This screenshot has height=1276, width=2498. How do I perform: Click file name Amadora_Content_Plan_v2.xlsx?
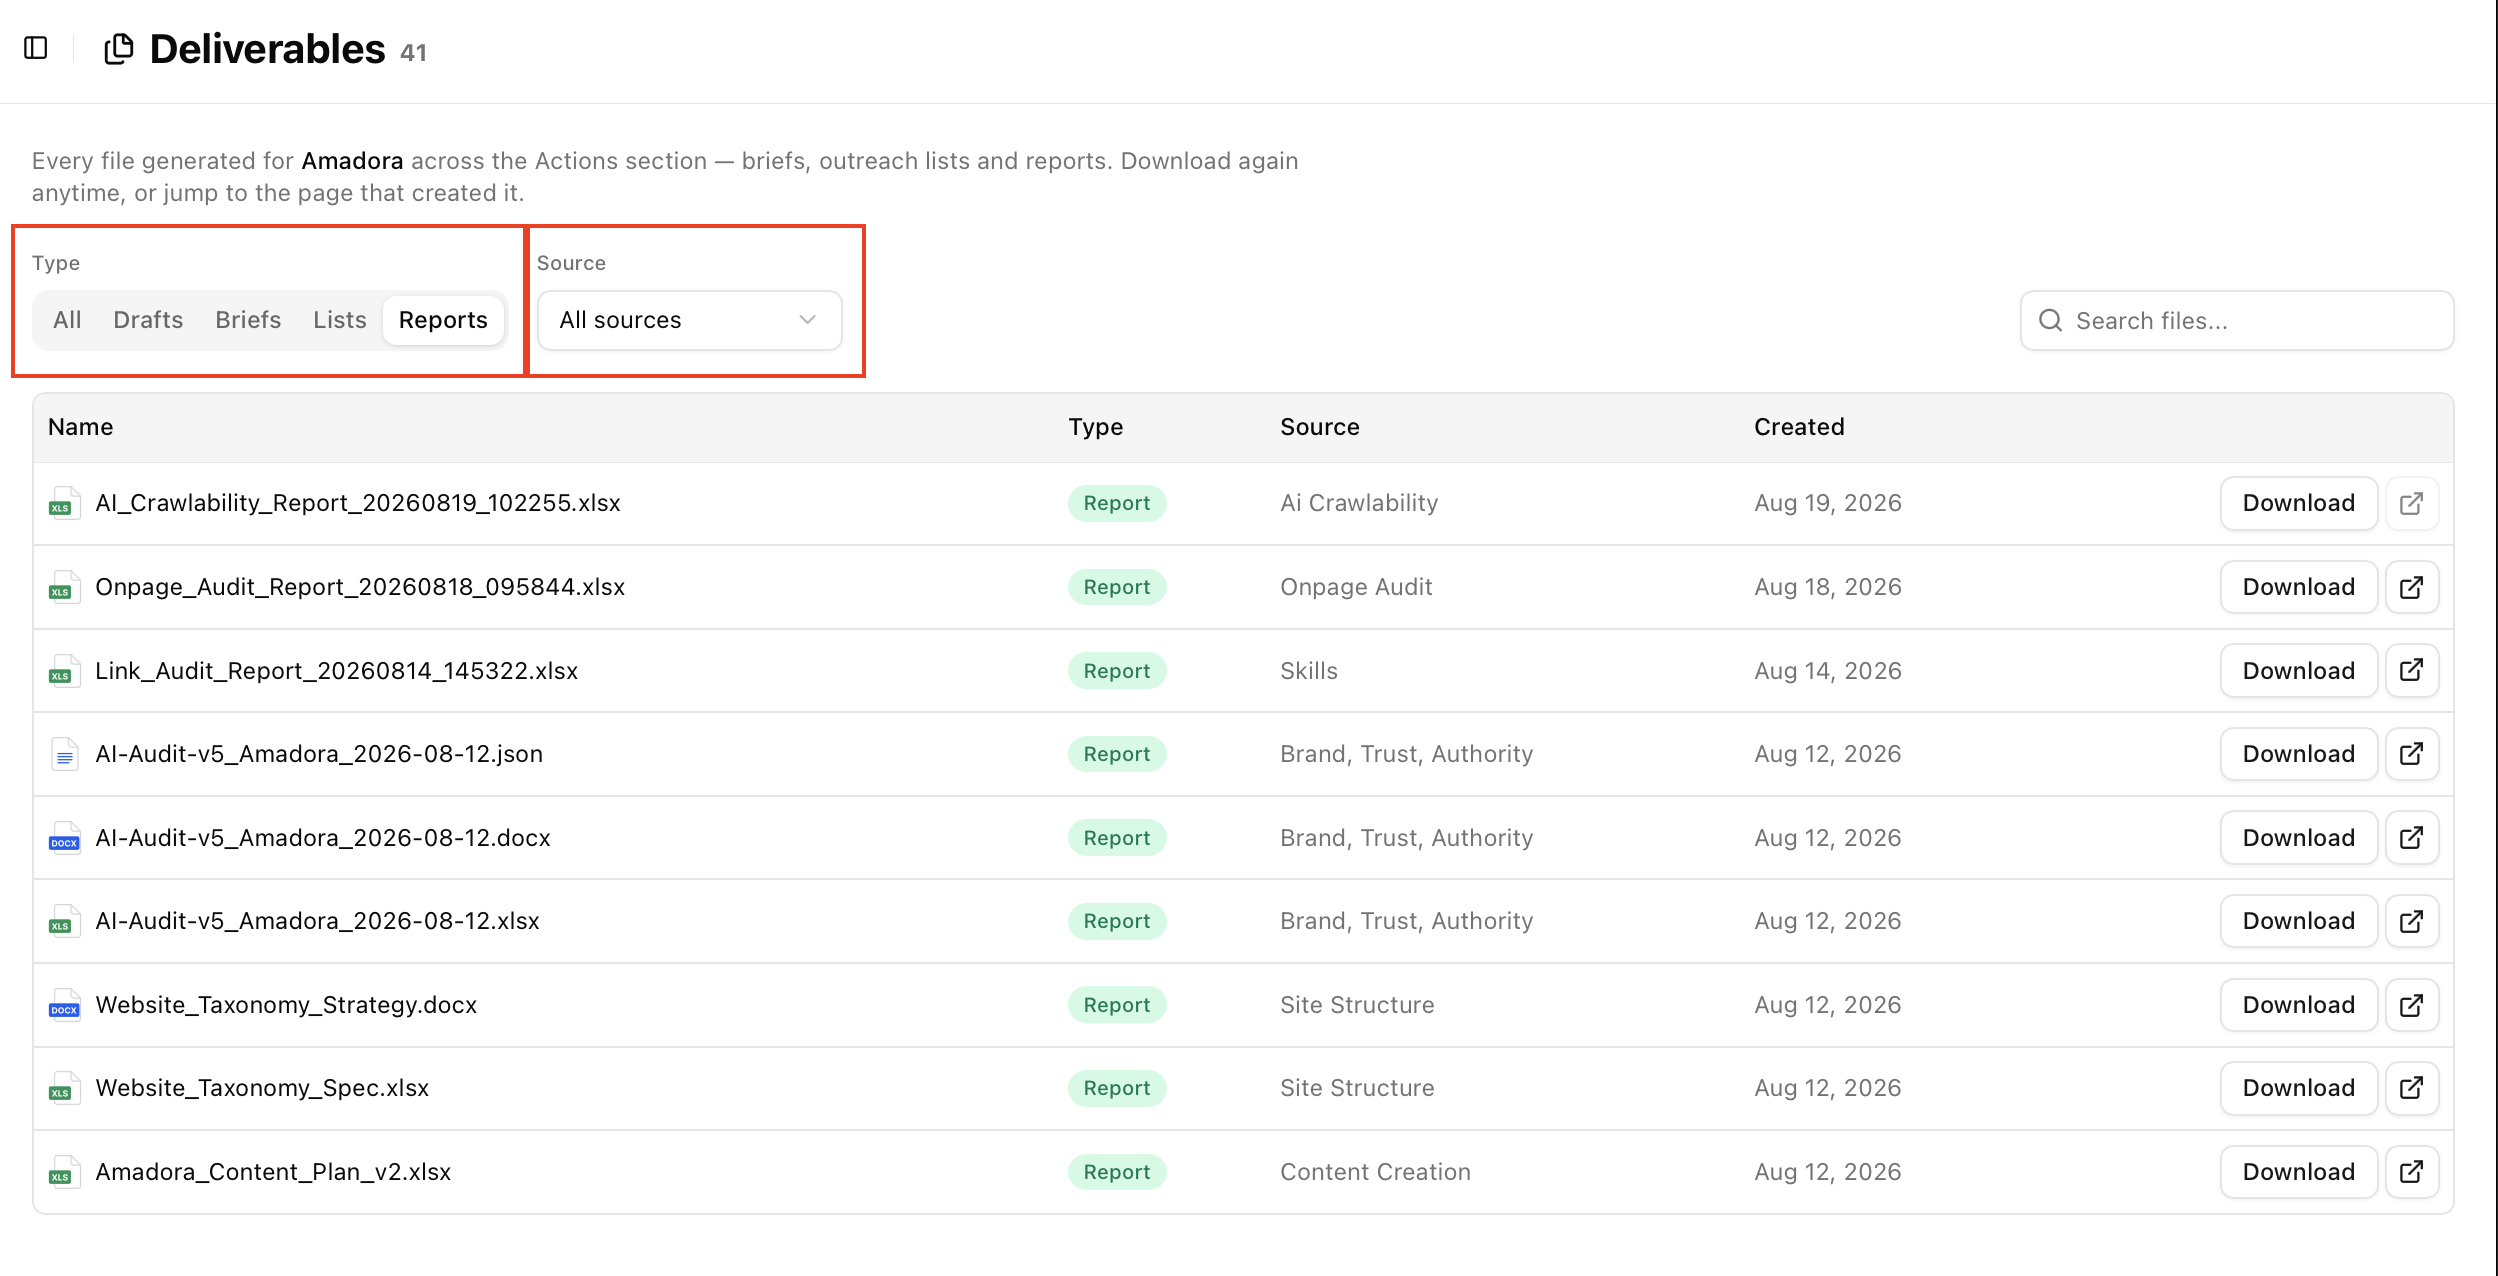click(x=273, y=1172)
